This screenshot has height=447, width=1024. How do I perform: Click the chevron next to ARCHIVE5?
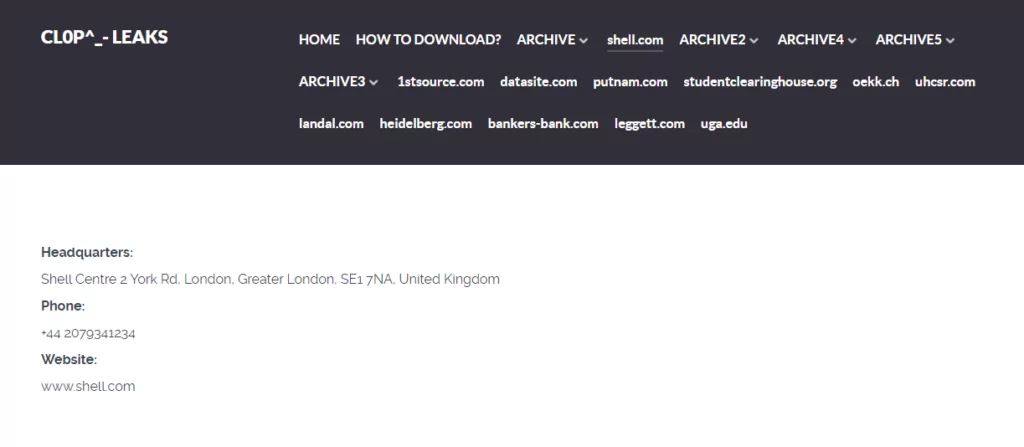tap(950, 41)
